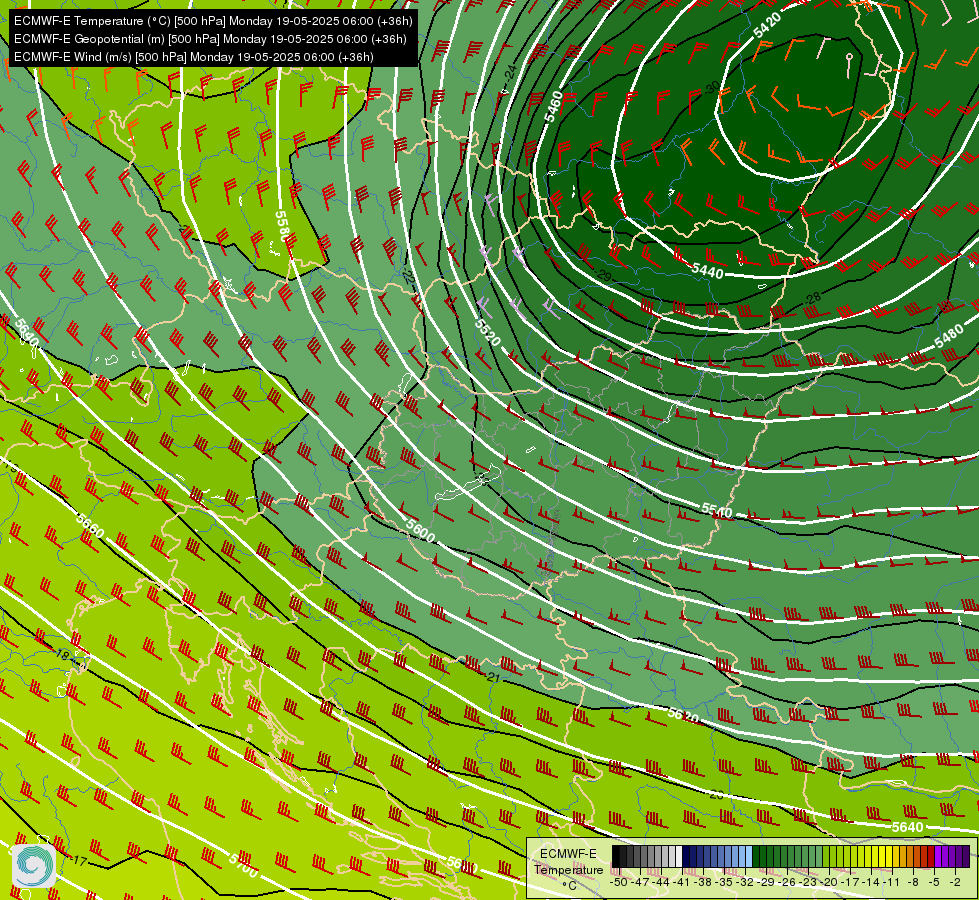Viewport: 979px width, 900px height.
Task: Click the 5440 geopotential contour label
Action: pyautogui.click(x=707, y=270)
